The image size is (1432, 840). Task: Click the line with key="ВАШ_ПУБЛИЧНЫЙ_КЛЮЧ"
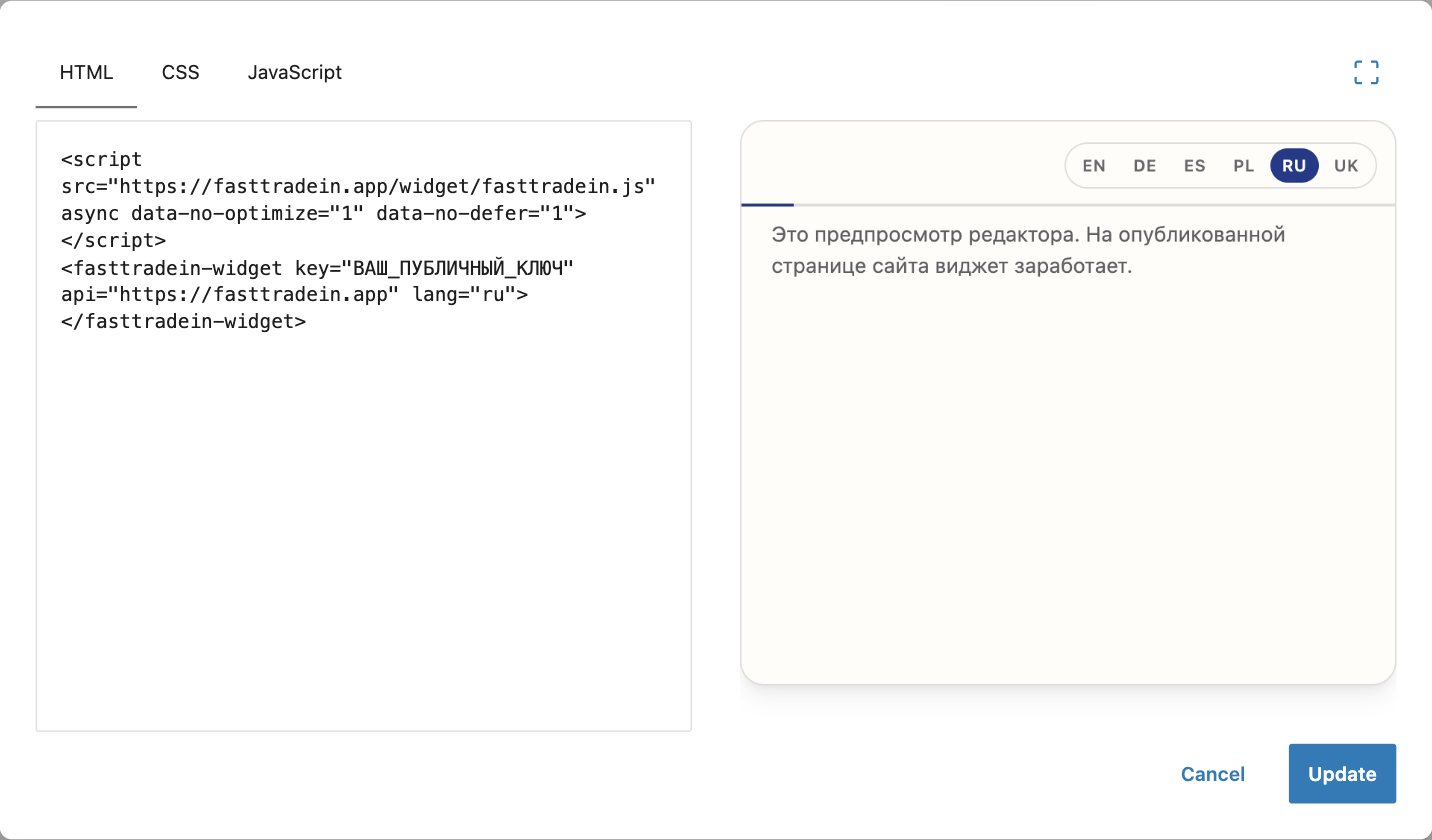tap(317, 268)
